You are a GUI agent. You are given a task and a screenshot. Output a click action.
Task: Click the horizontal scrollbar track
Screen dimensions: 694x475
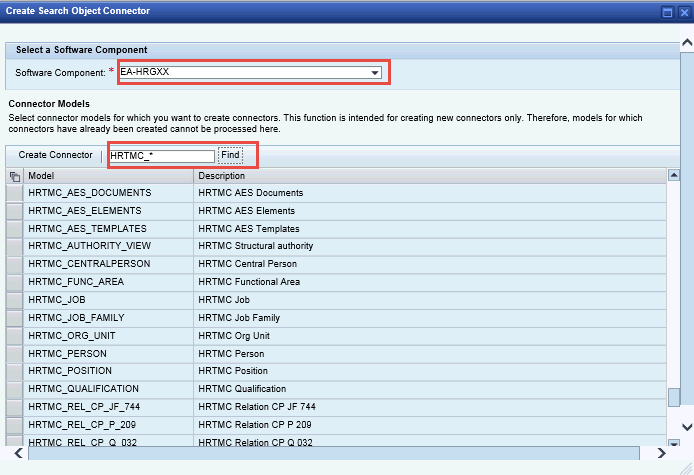[x=334, y=453]
